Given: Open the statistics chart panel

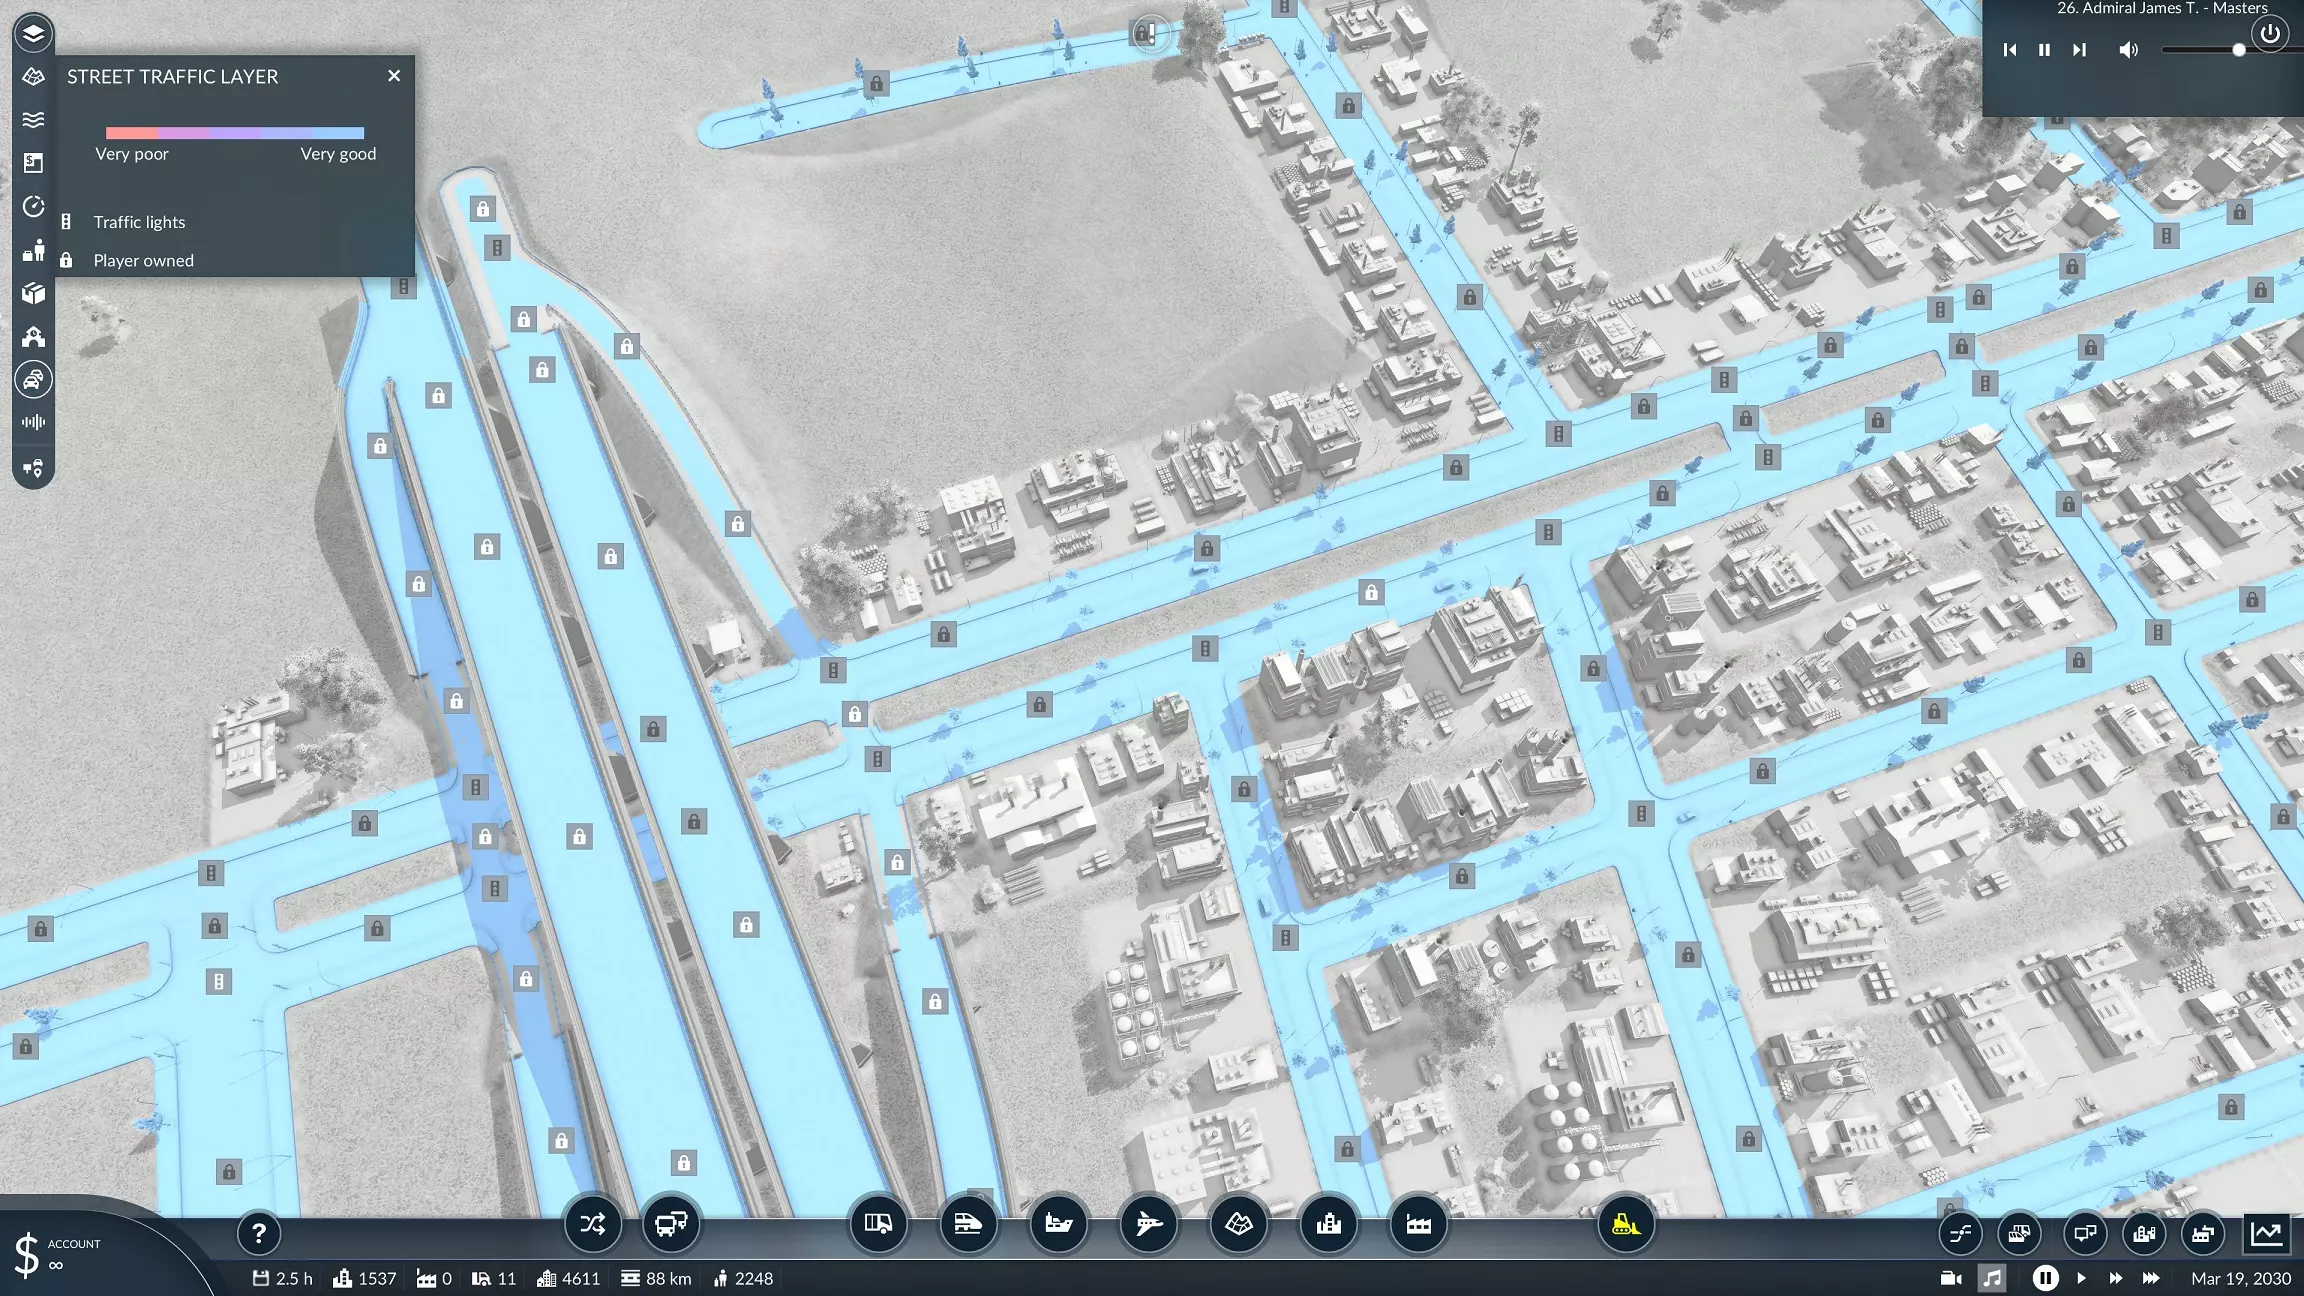Looking at the screenshot, I should 2266,1233.
